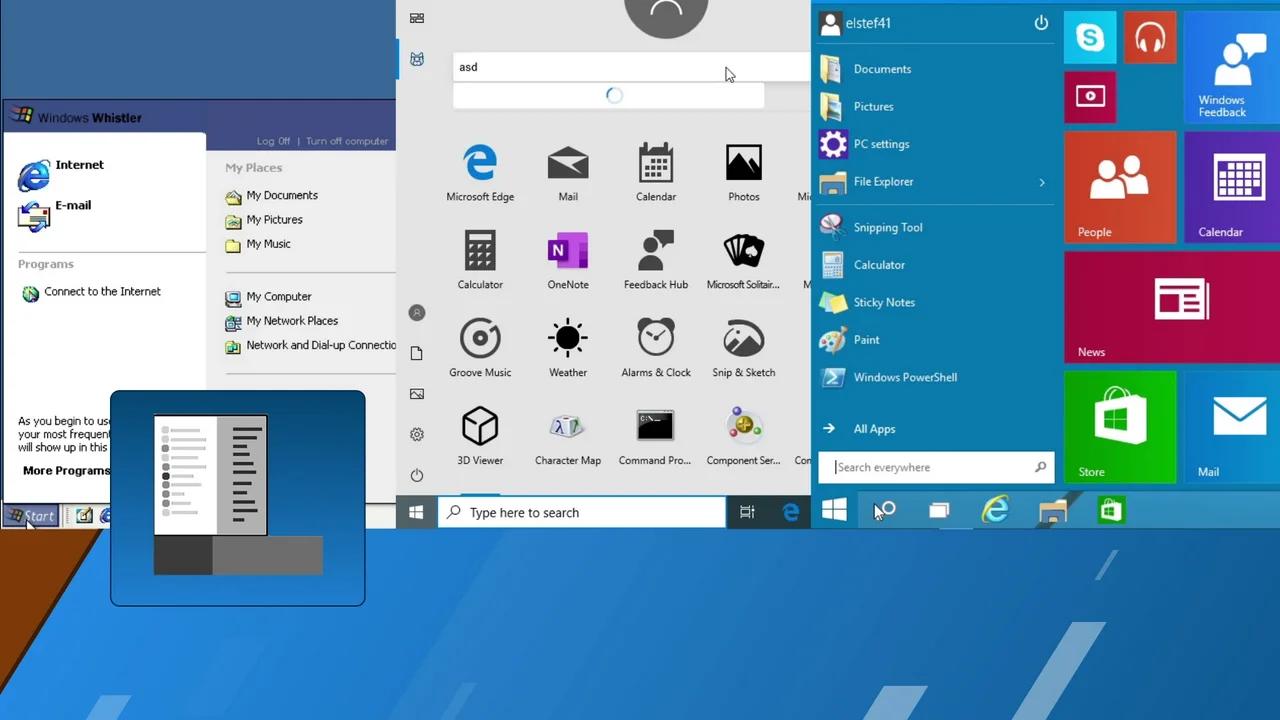
Task: Open Microsoft Edge from the Start menu
Action: tap(480, 170)
